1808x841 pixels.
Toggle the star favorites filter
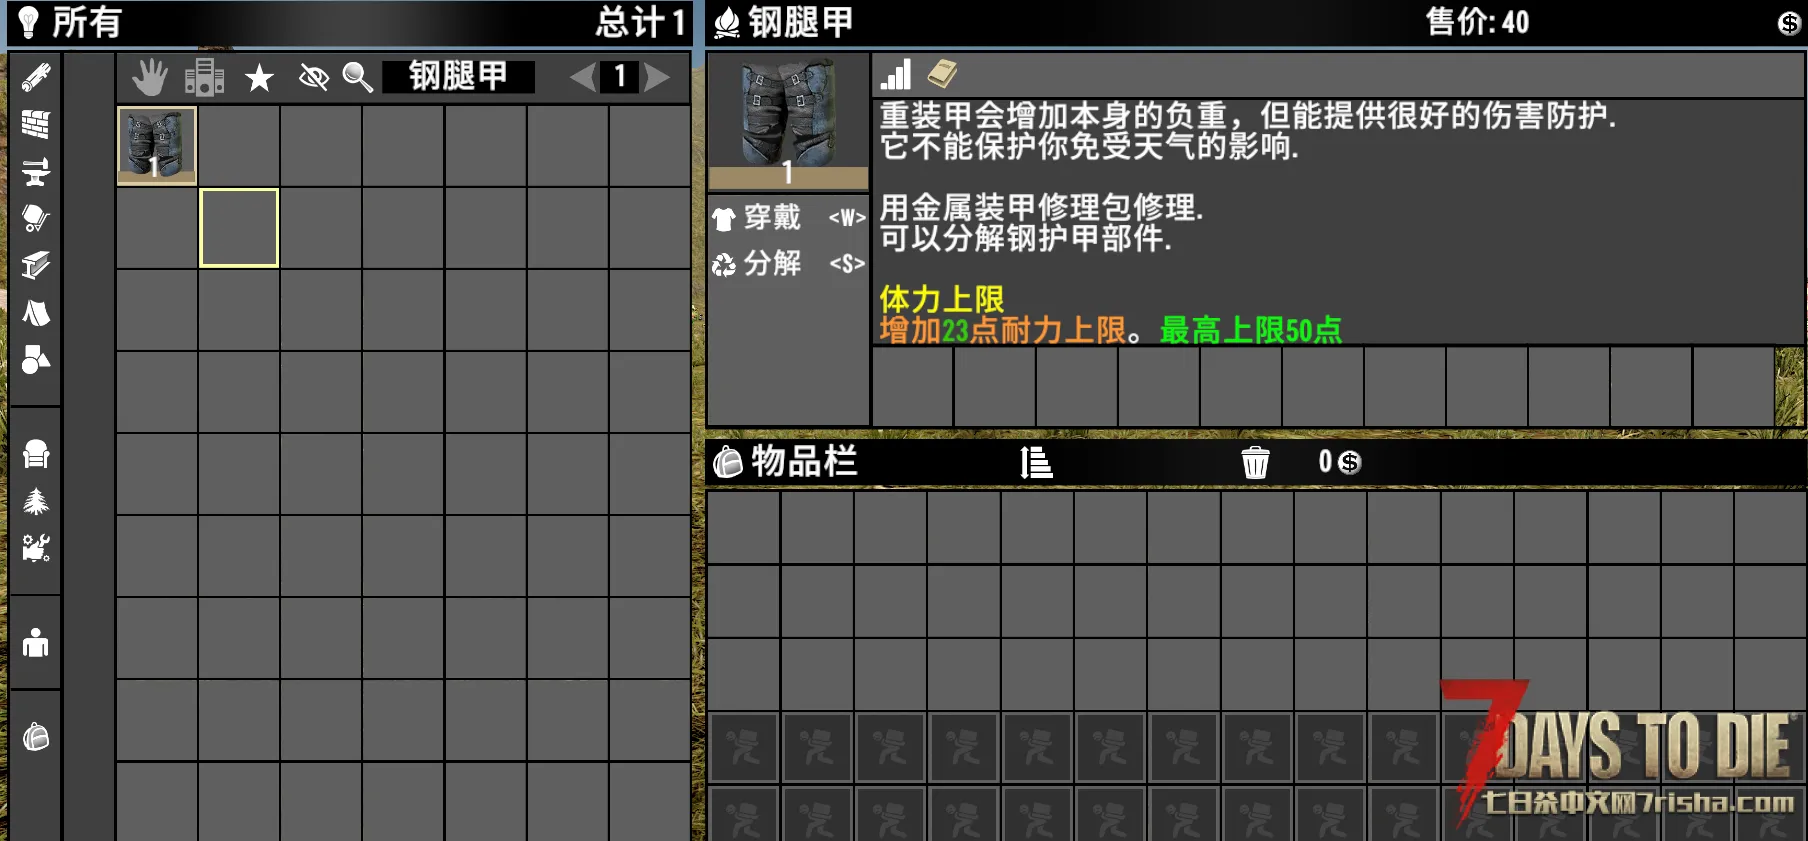259,77
